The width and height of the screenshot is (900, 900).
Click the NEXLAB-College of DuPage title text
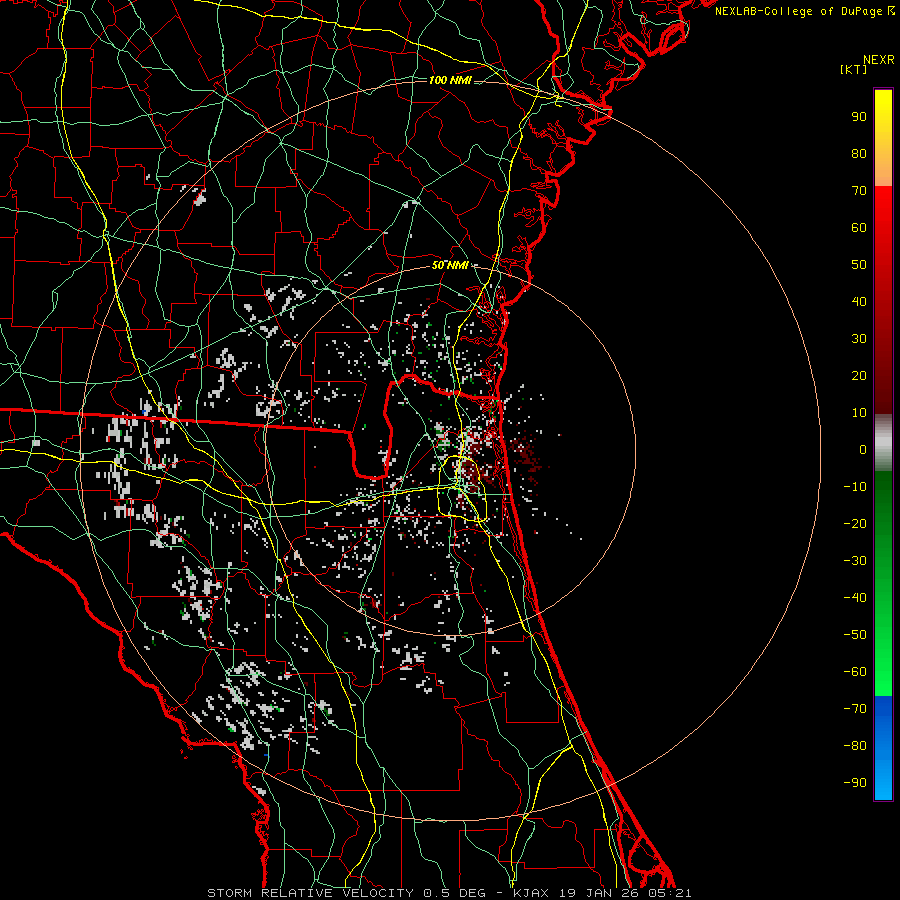tap(804, 11)
